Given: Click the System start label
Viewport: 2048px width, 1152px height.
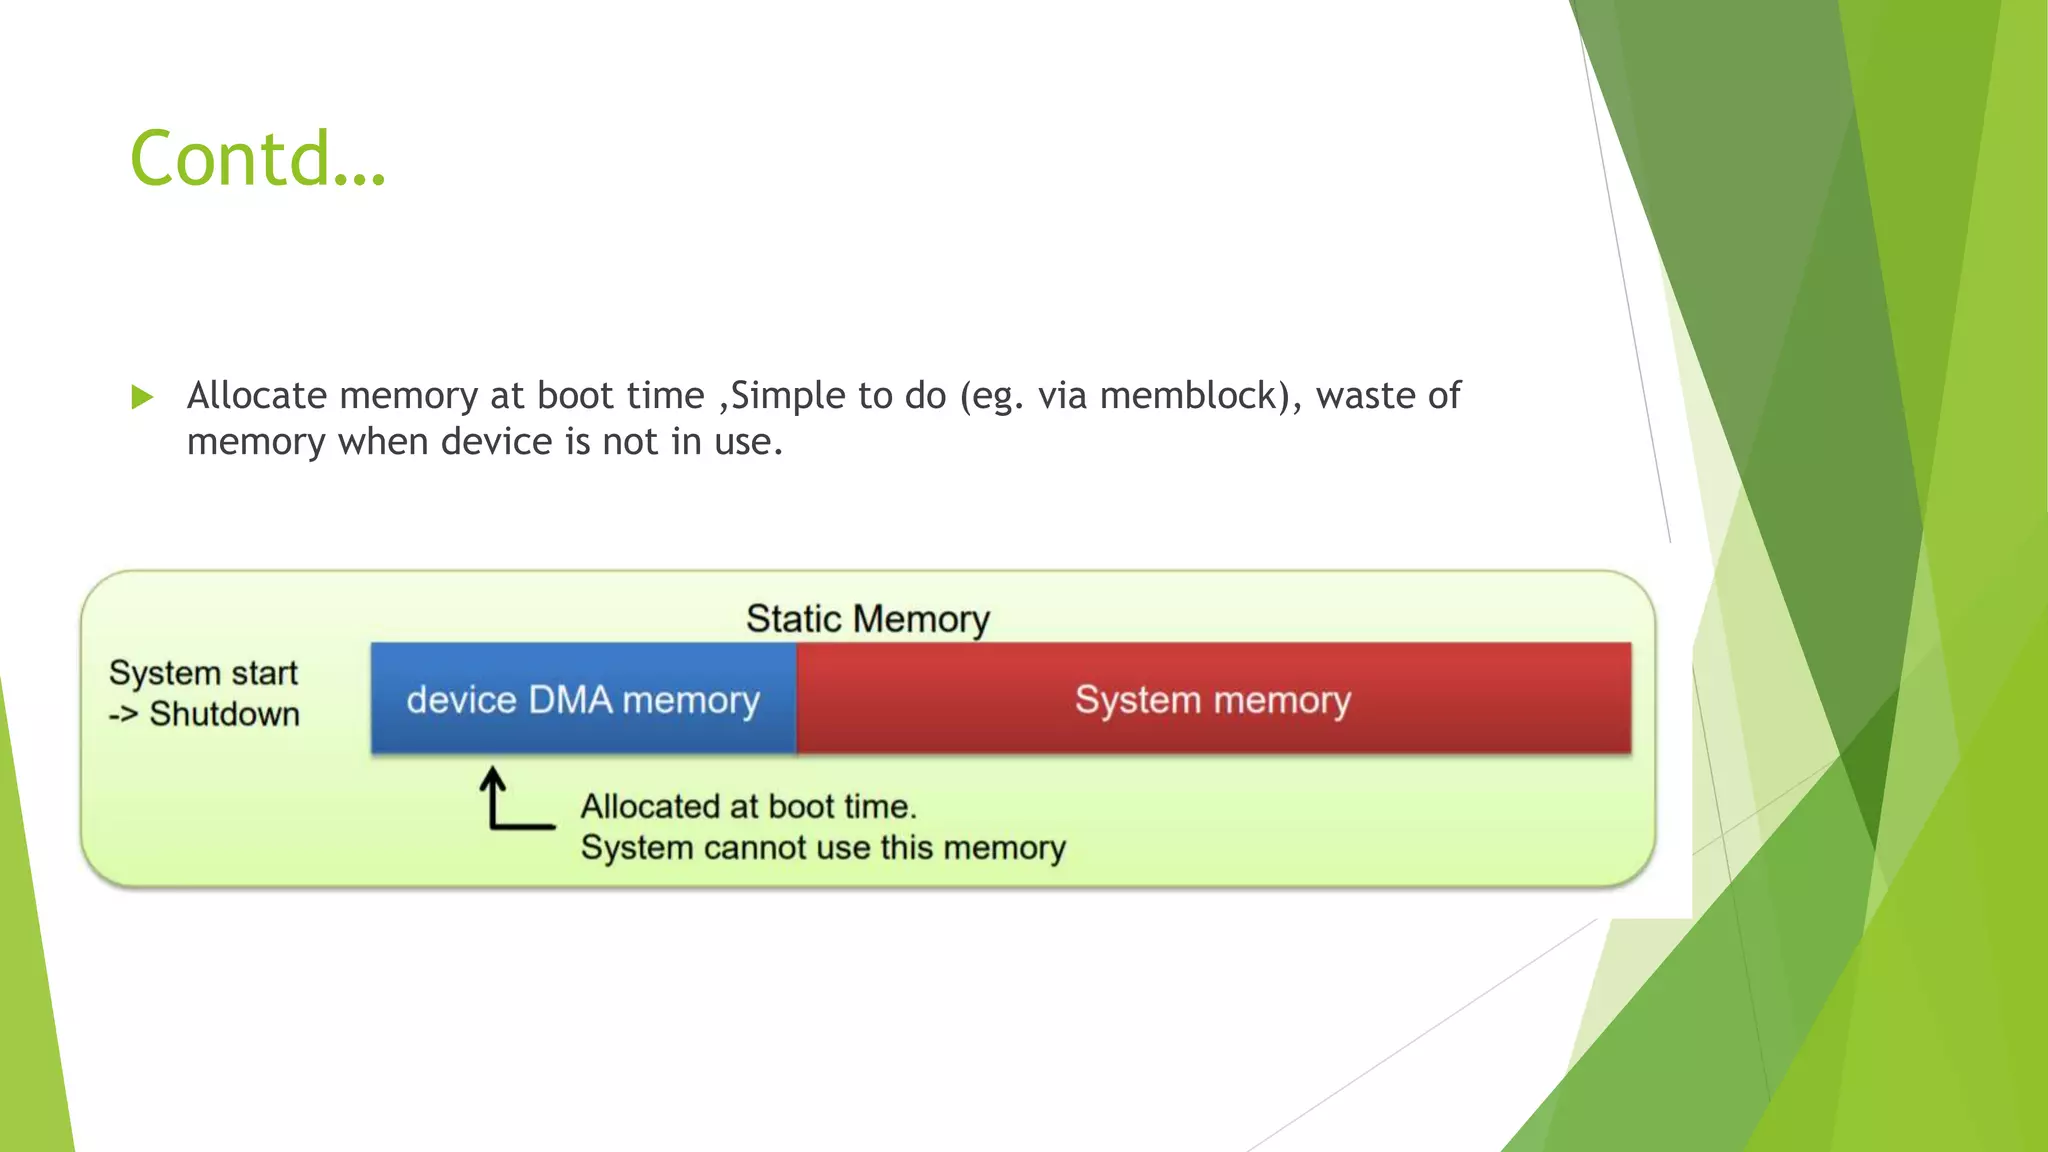Looking at the screenshot, I should [204, 673].
